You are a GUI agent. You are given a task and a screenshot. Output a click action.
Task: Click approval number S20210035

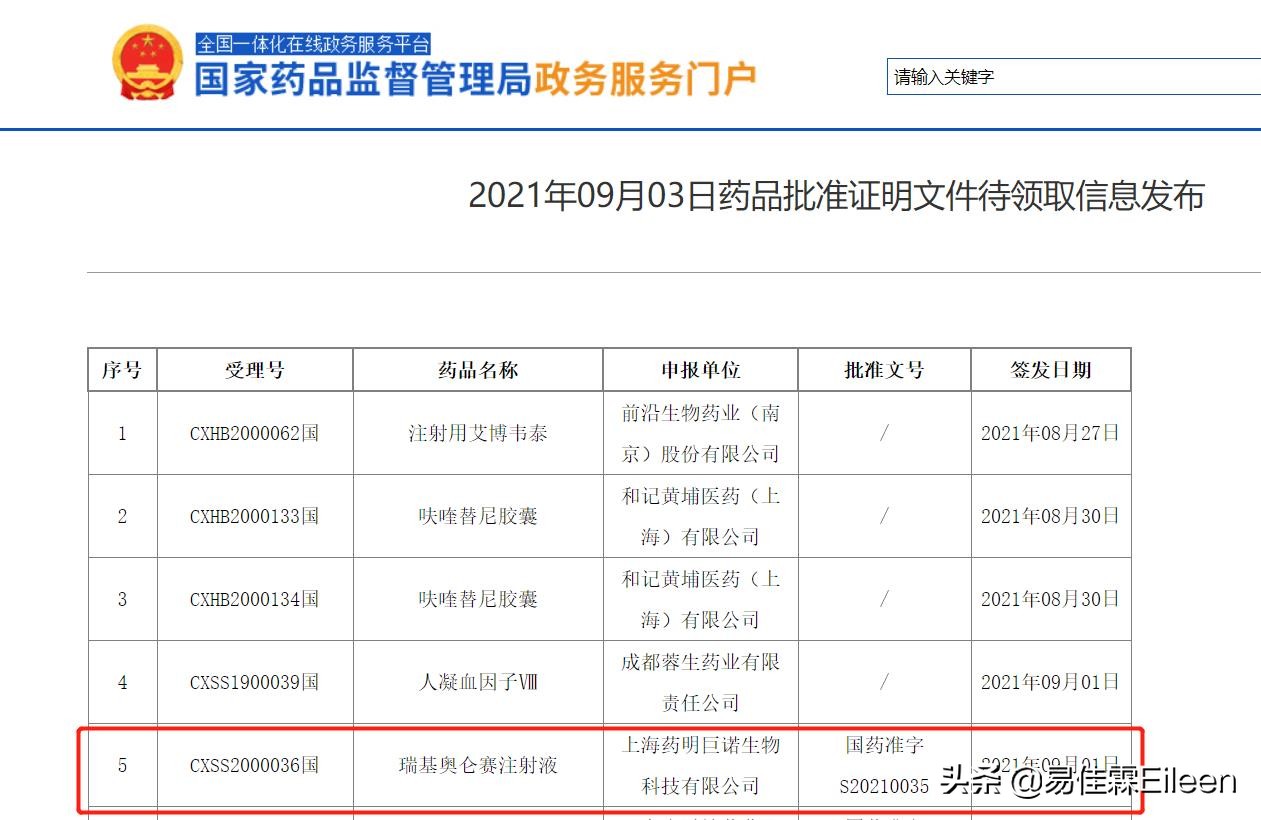pyautogui.click(x=884, y=786)
